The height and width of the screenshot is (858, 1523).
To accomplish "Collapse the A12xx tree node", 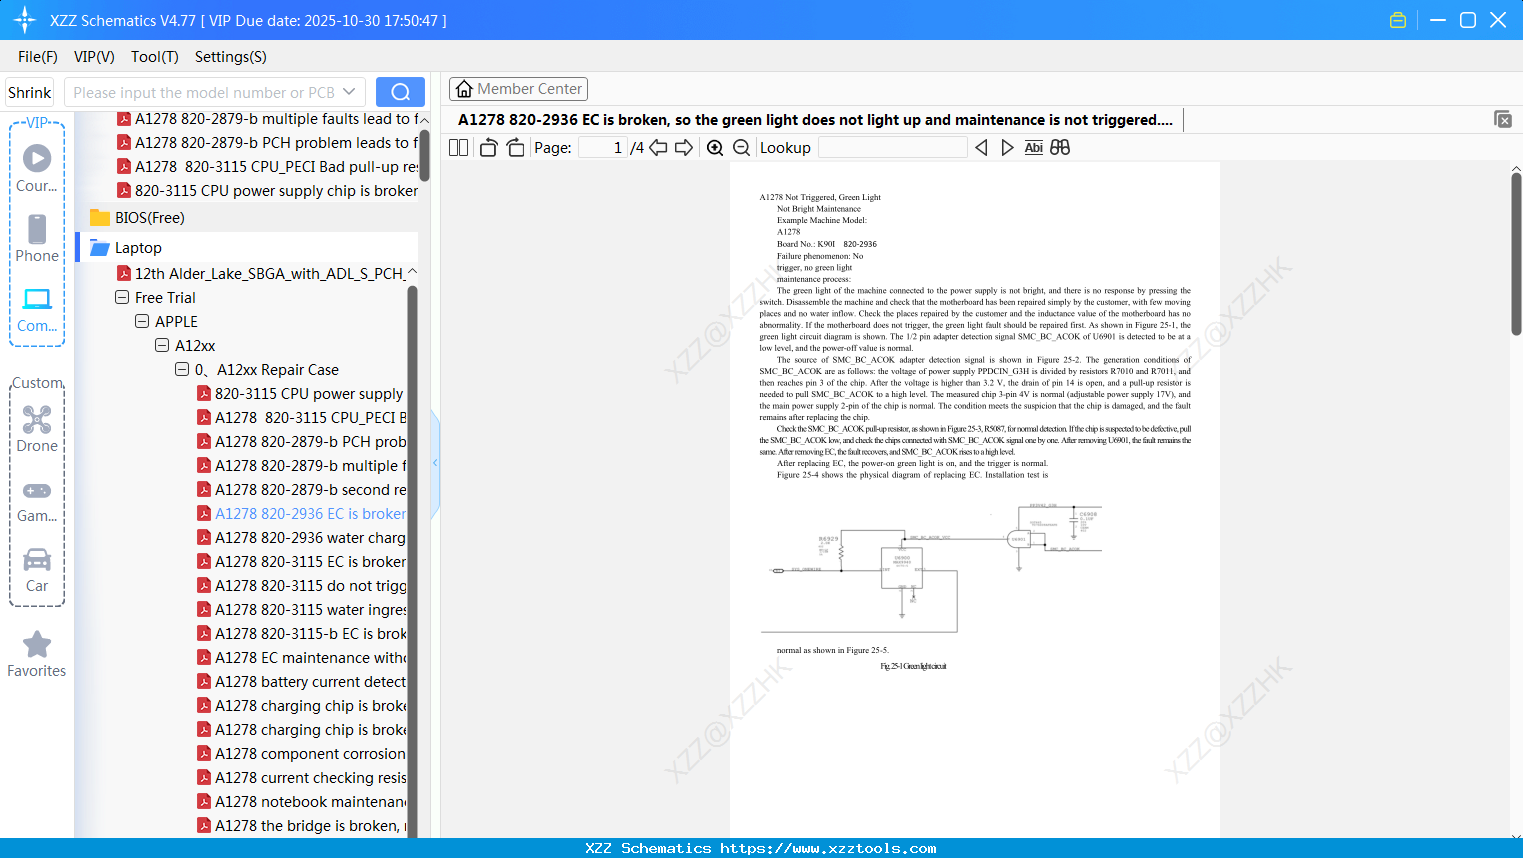I will [x=162, y=346].
